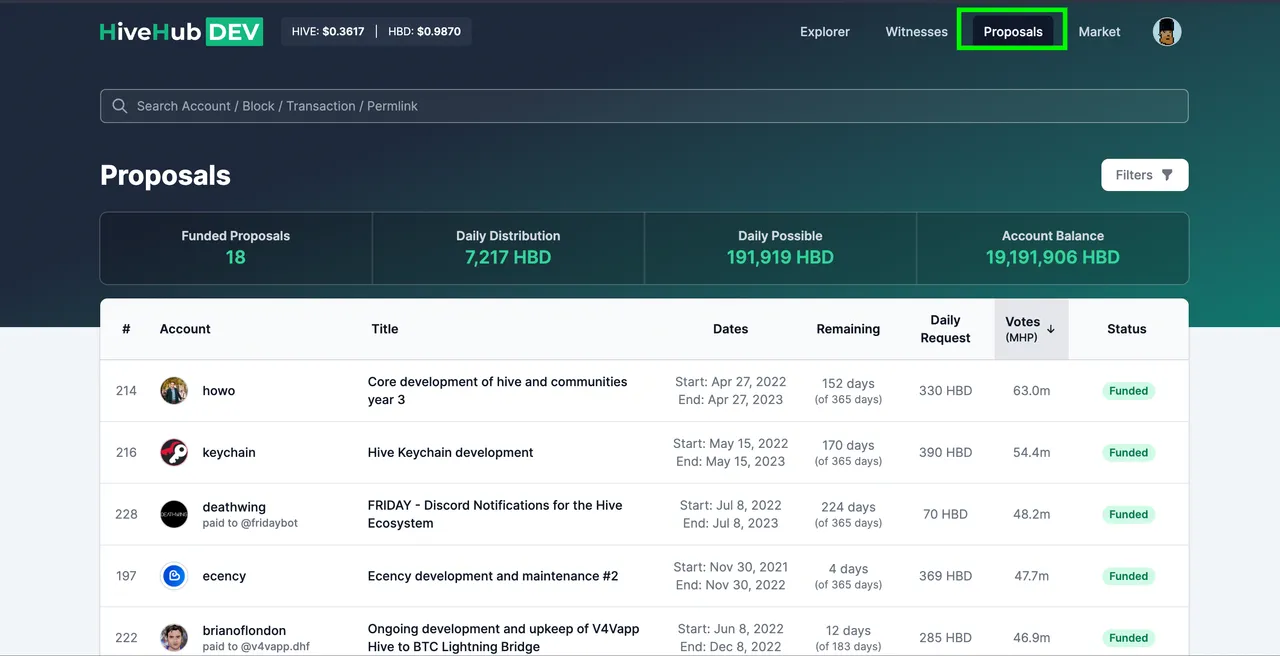Click Funded status badge in brianoflondon row
The height and width of the screenshot is (656, 1280).
pos(1128,638)
